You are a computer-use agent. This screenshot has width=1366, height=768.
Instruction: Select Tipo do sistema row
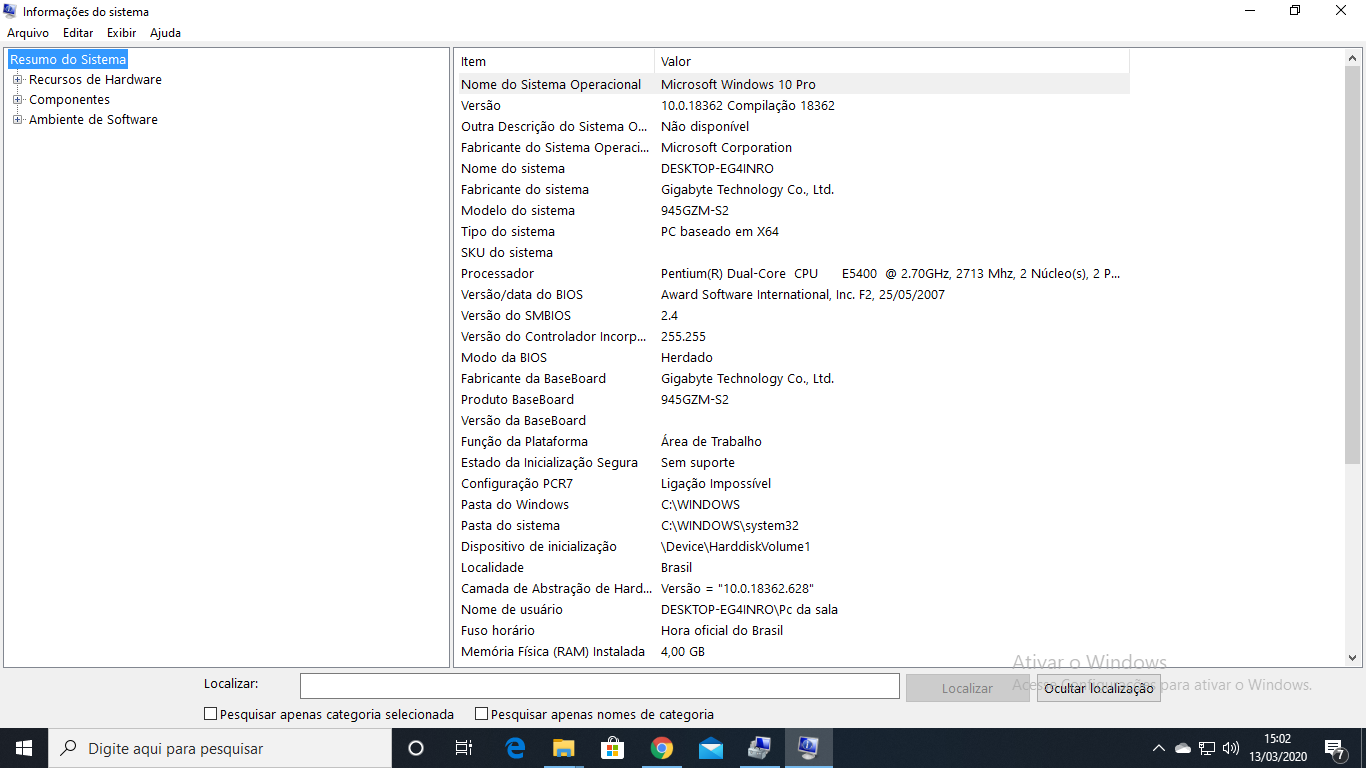pos(793,231)
